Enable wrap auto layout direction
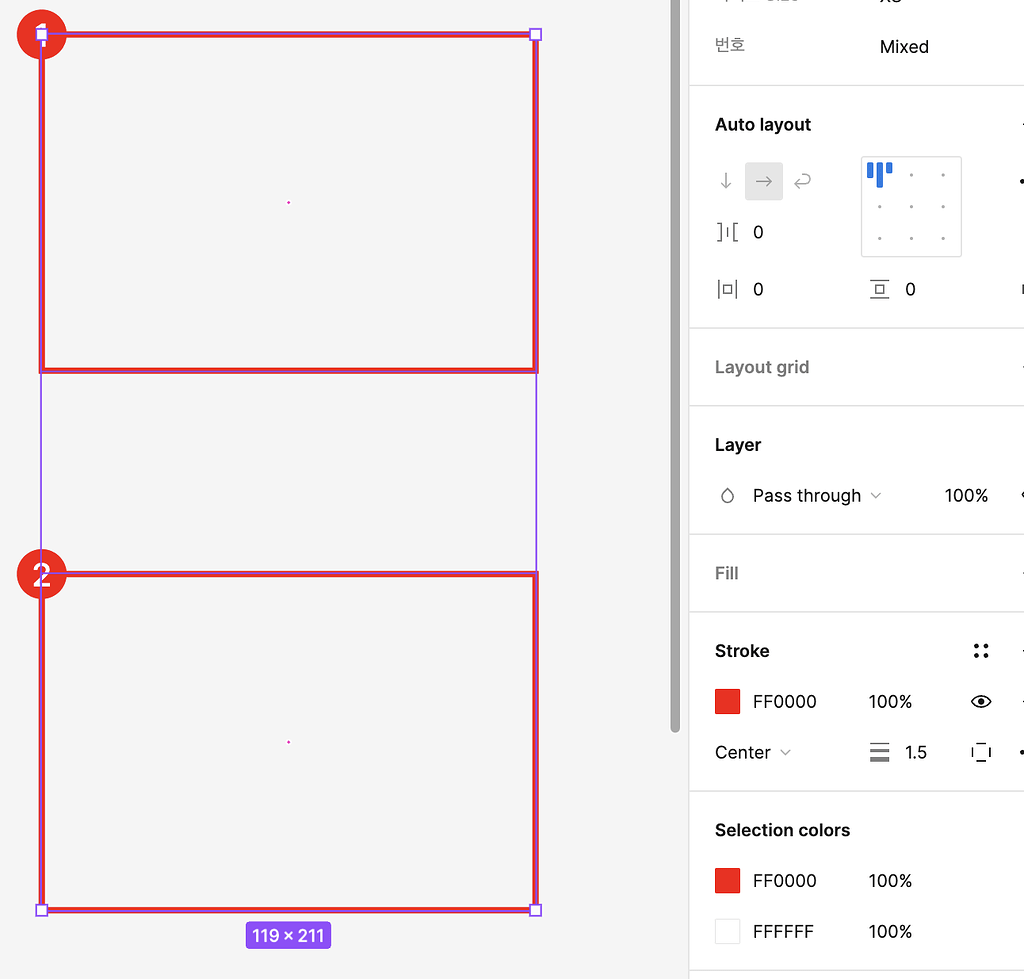 tap(802, 181)
